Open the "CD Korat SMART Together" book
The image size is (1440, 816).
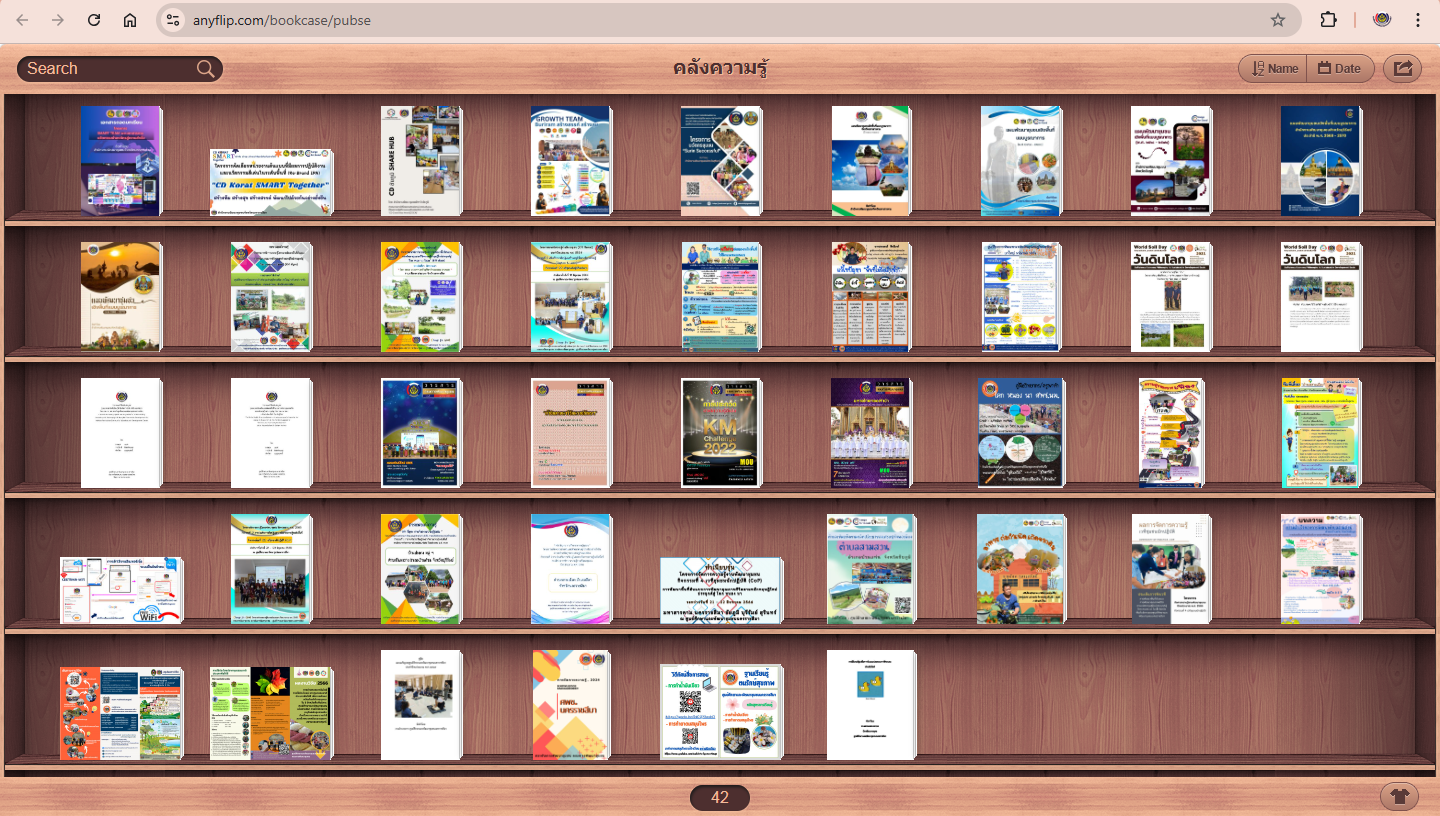click(x=271, y=182)
